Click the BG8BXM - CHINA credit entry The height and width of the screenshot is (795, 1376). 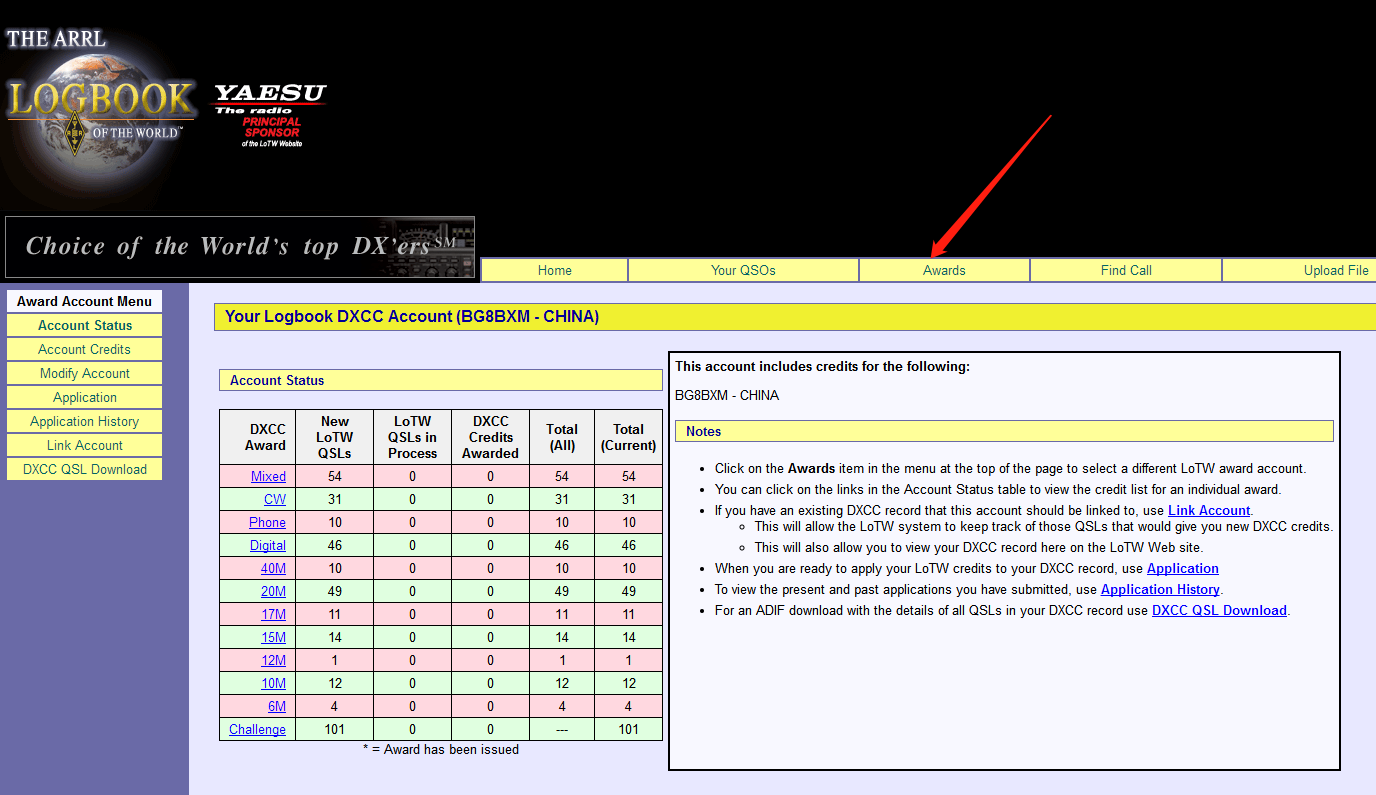pyautogui.click(x=727, y=395)
